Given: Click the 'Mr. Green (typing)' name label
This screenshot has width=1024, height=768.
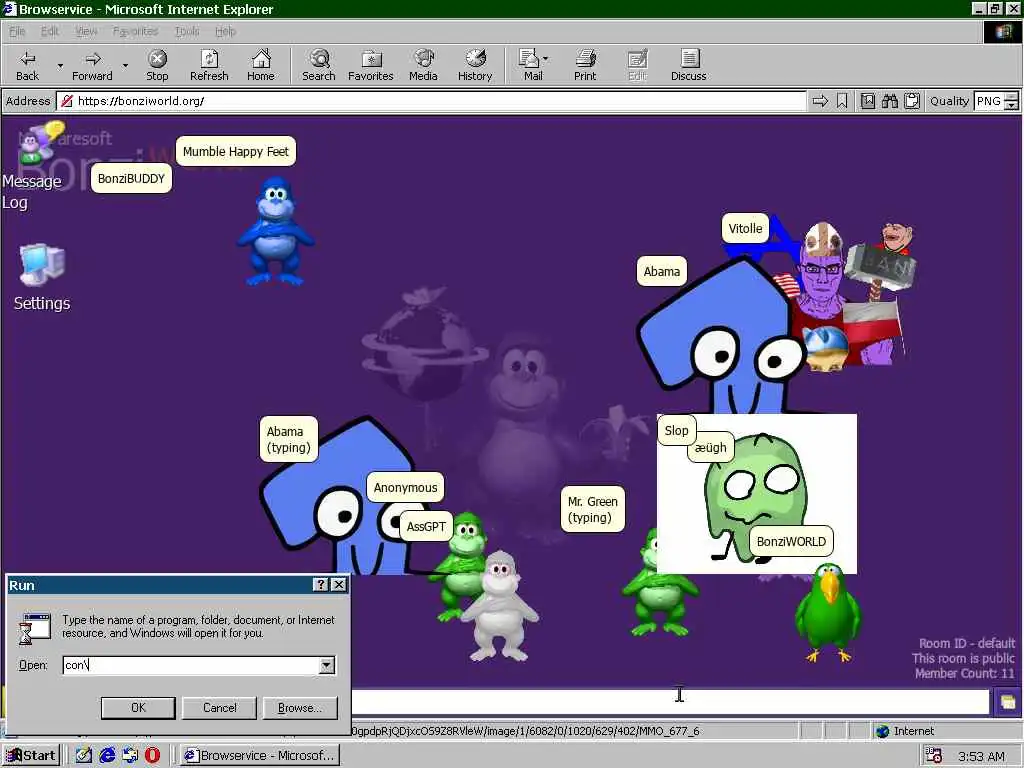Looking at the screenshot, I should [x=592, y=509].
